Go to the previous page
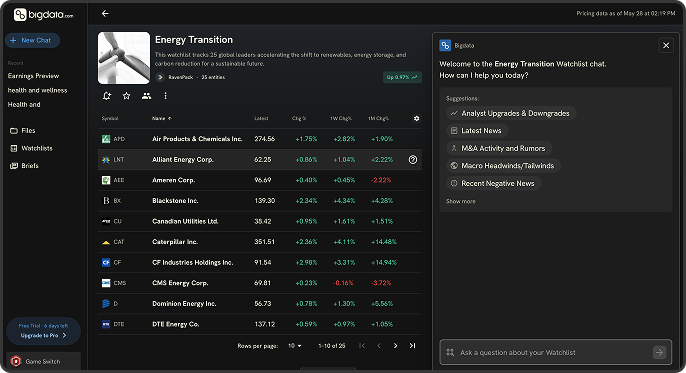 (x=379, y=346)
